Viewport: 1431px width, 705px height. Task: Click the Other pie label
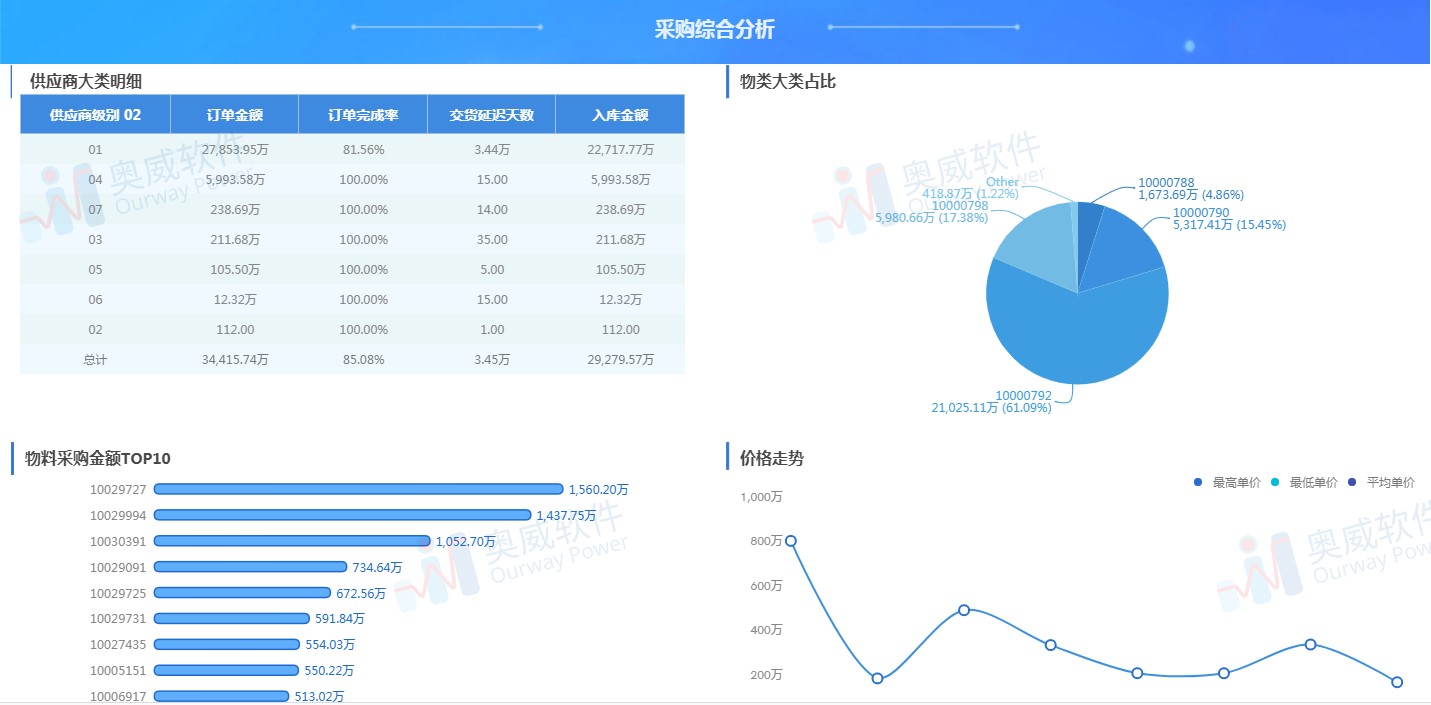click(1002, 182)
